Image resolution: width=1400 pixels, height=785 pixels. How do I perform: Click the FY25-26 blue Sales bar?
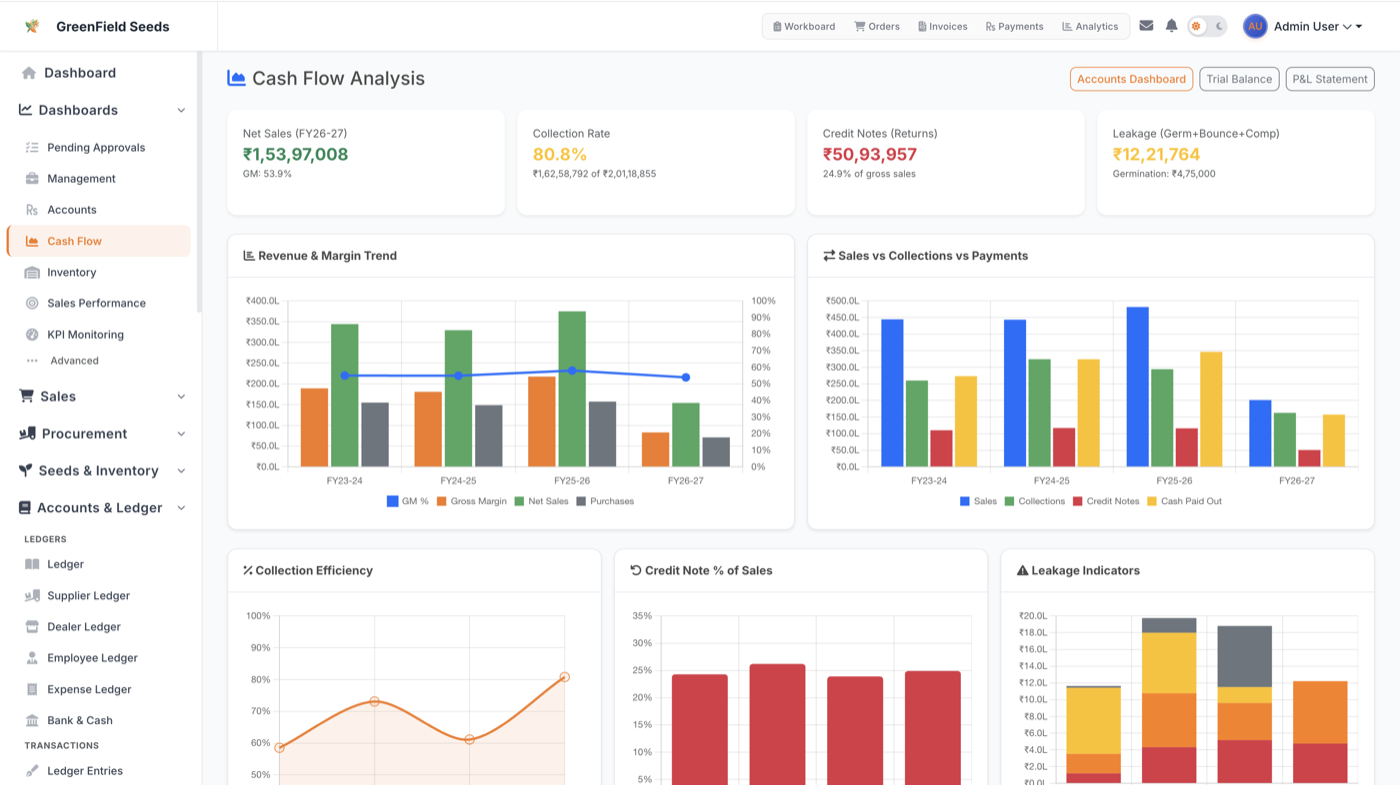(x=1138, y=387)
